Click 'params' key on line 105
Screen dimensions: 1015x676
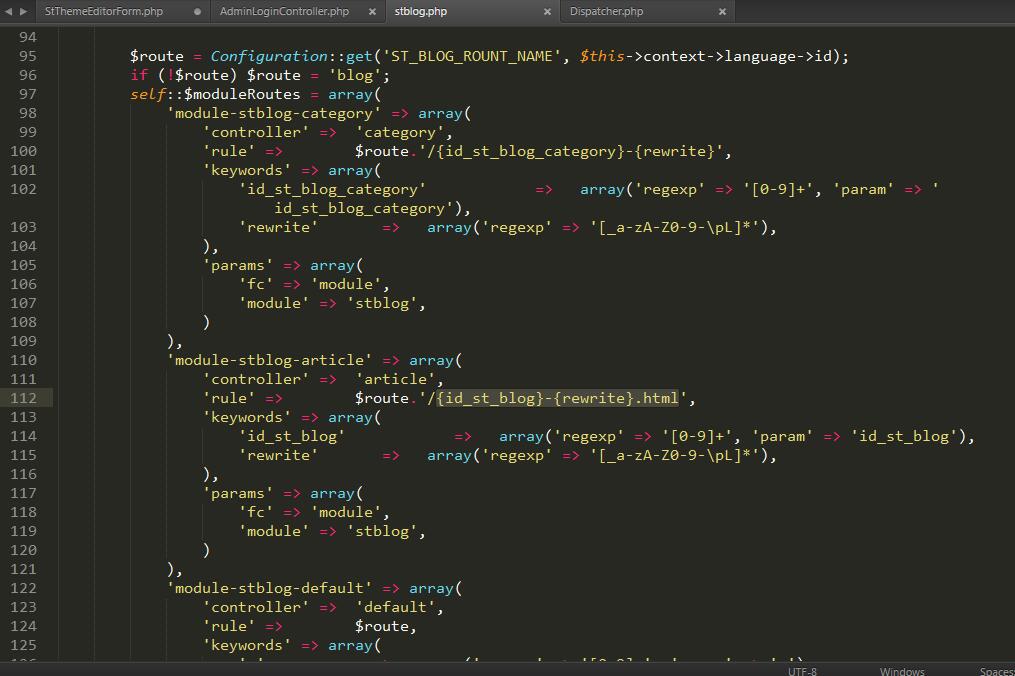coord(238,265)
